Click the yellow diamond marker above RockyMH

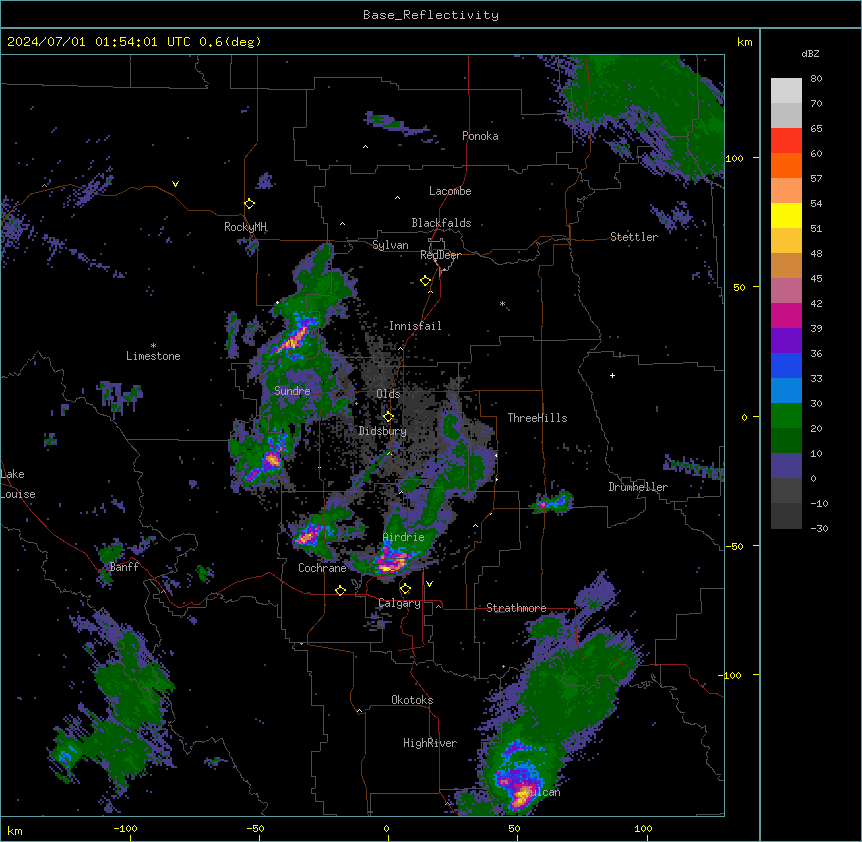(250, 204)
